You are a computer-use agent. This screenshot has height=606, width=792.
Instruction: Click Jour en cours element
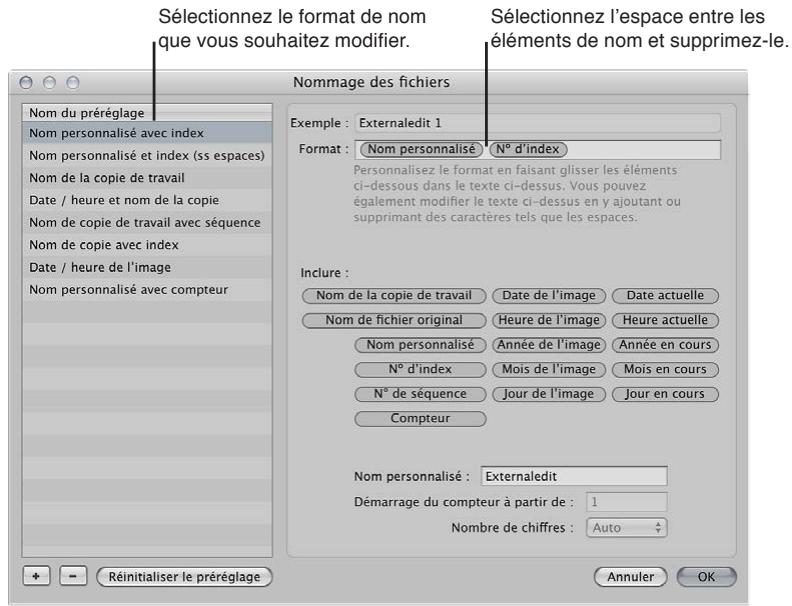[x=665, y=394]
